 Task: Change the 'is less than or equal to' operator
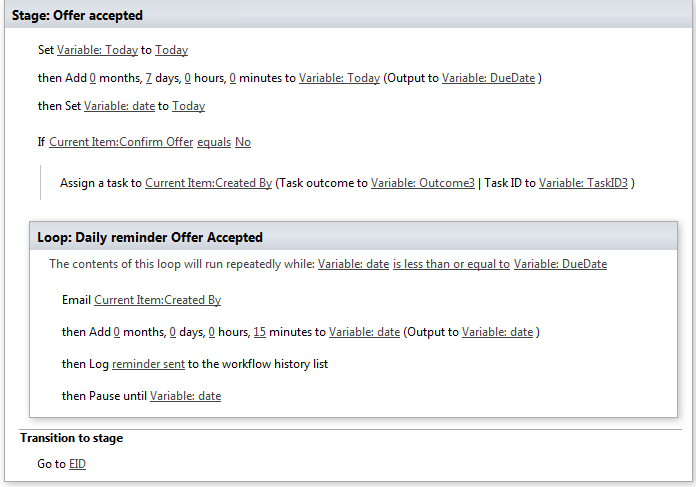pos(451,264)
